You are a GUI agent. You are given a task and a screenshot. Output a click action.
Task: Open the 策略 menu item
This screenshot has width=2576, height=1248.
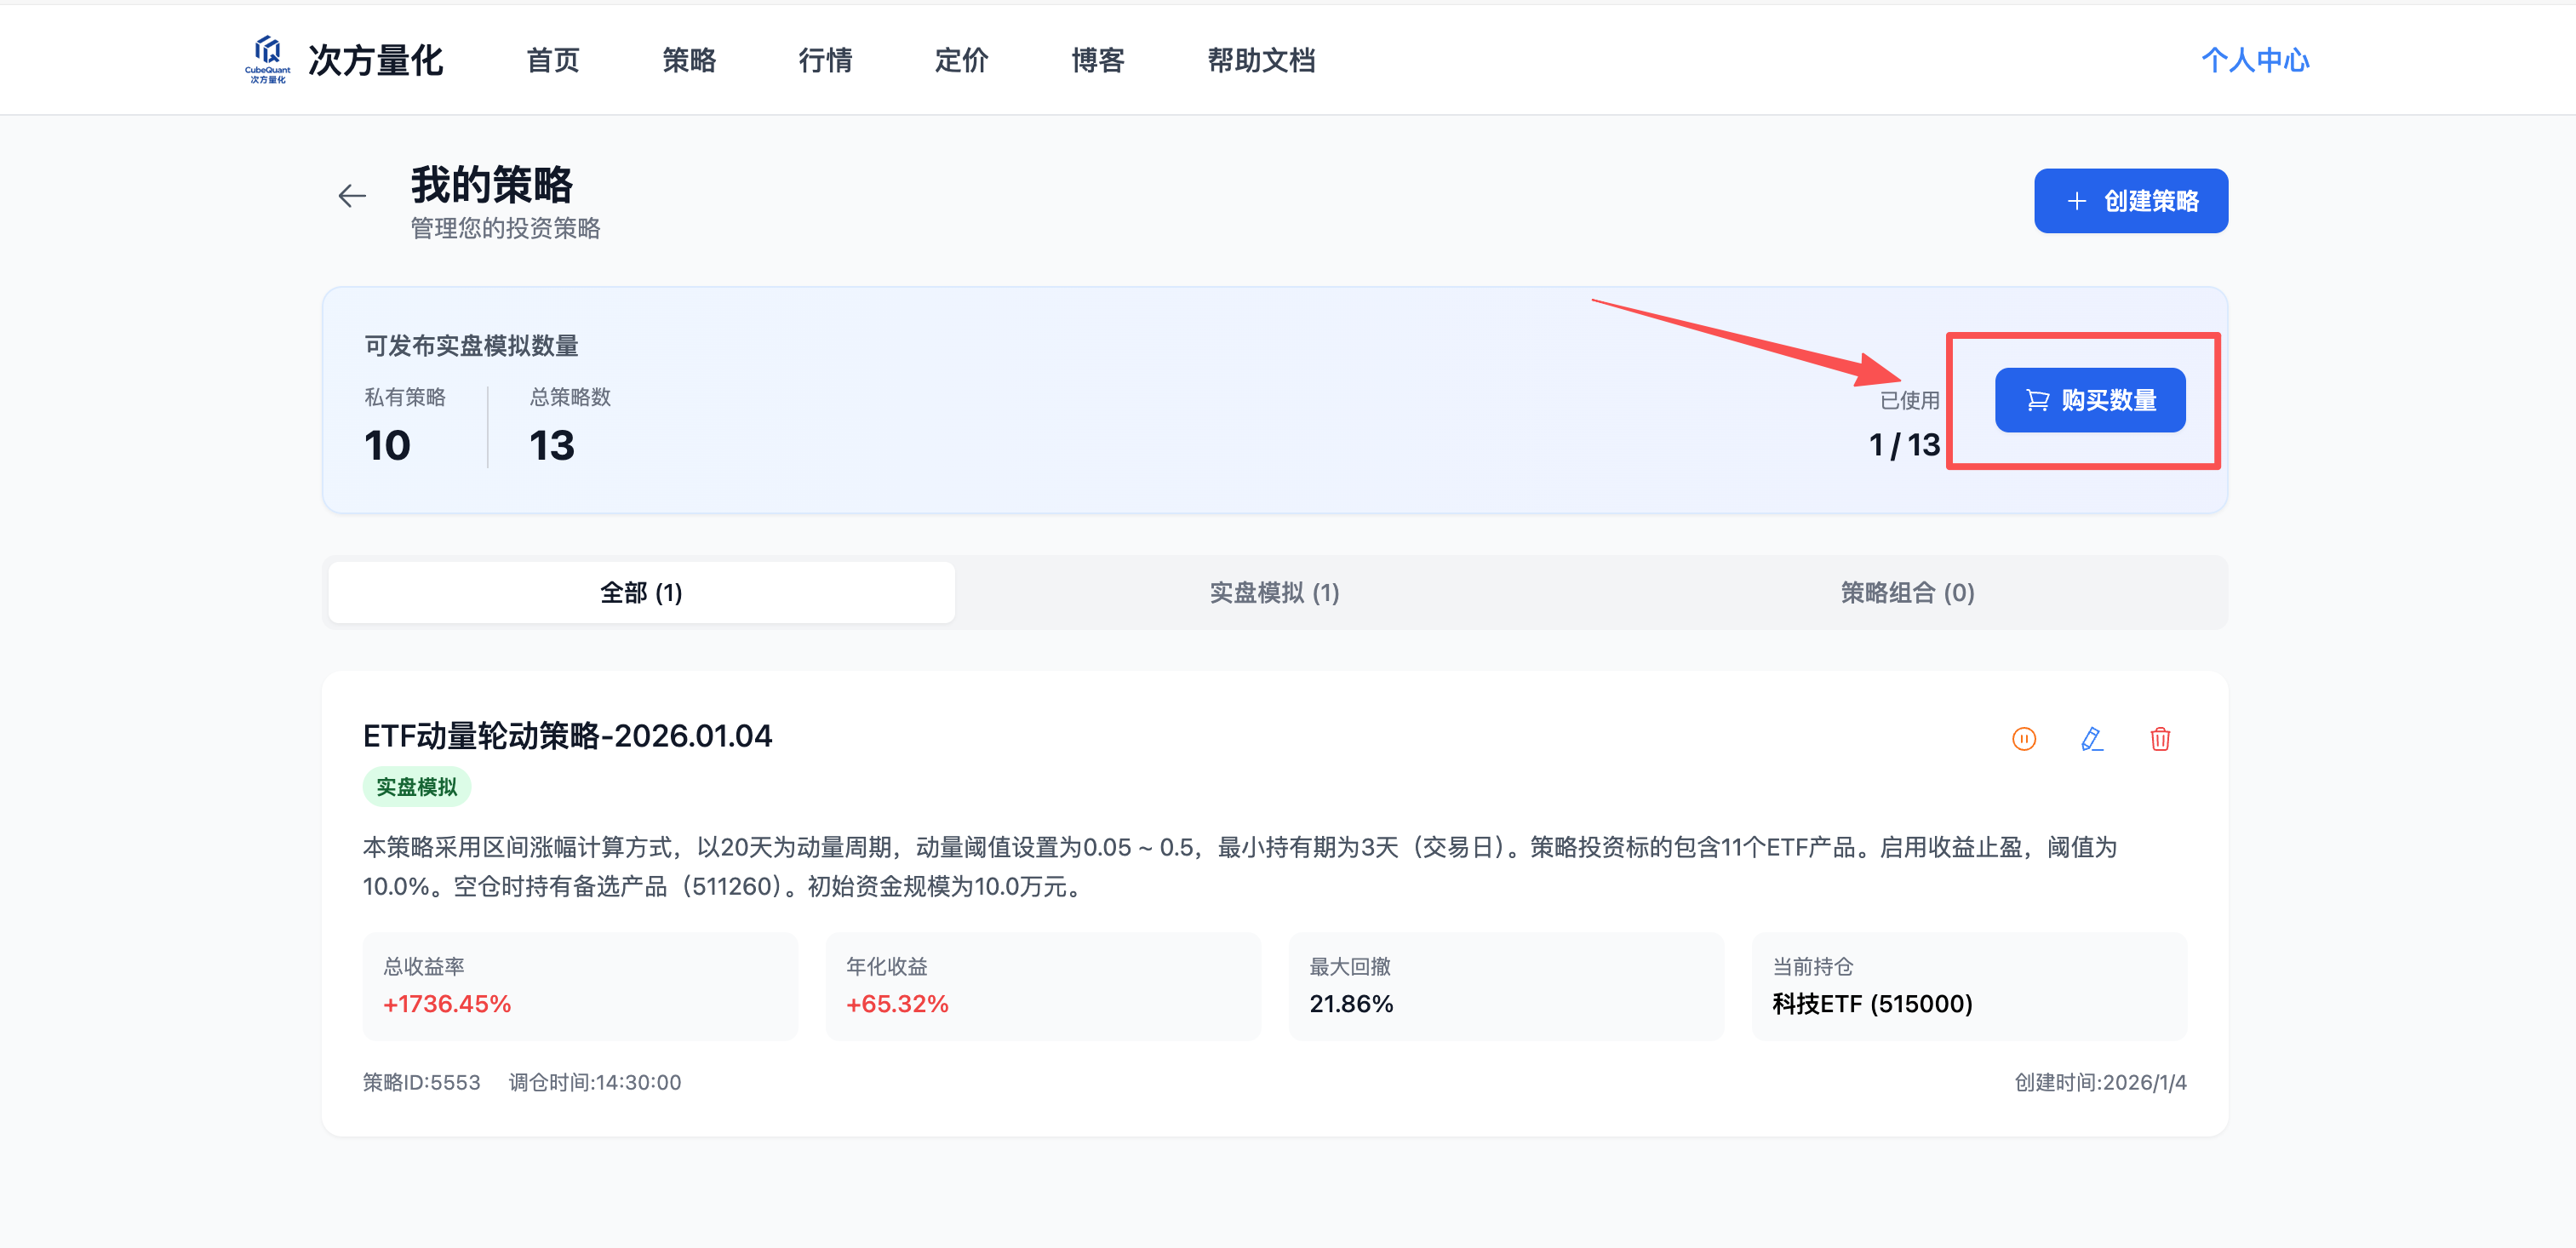pos(689,60)
